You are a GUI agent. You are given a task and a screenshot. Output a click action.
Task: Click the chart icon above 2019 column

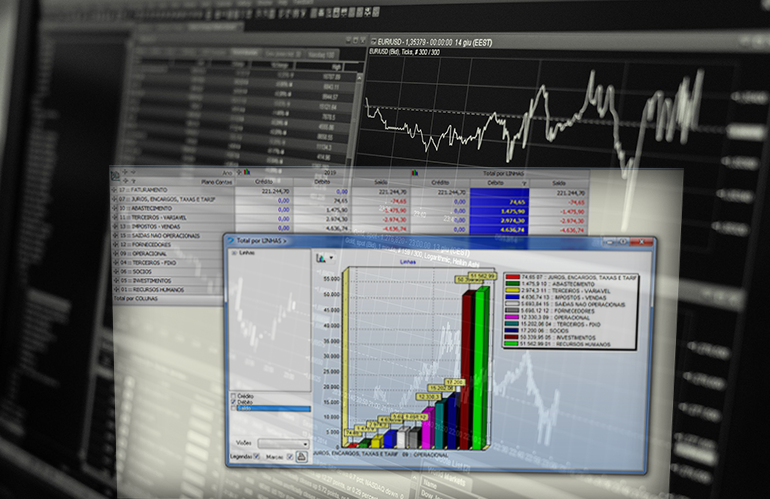[247, 172]
